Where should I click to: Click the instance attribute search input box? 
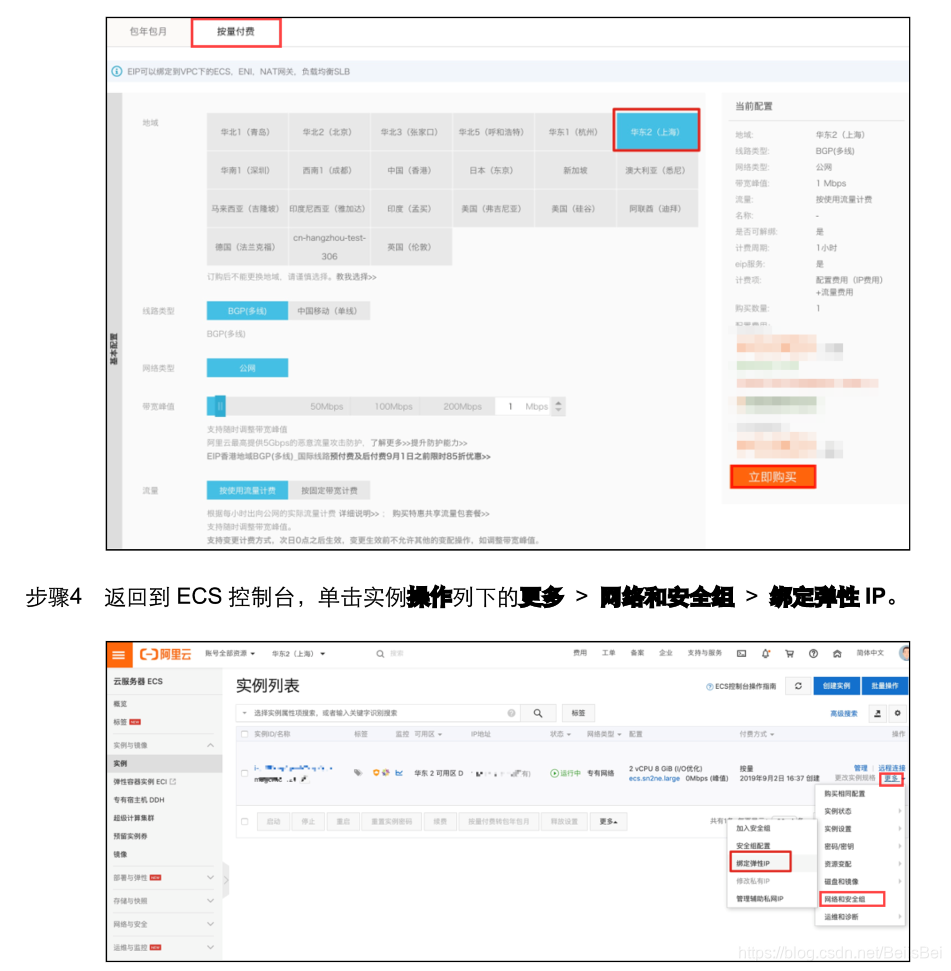[378, 713]
